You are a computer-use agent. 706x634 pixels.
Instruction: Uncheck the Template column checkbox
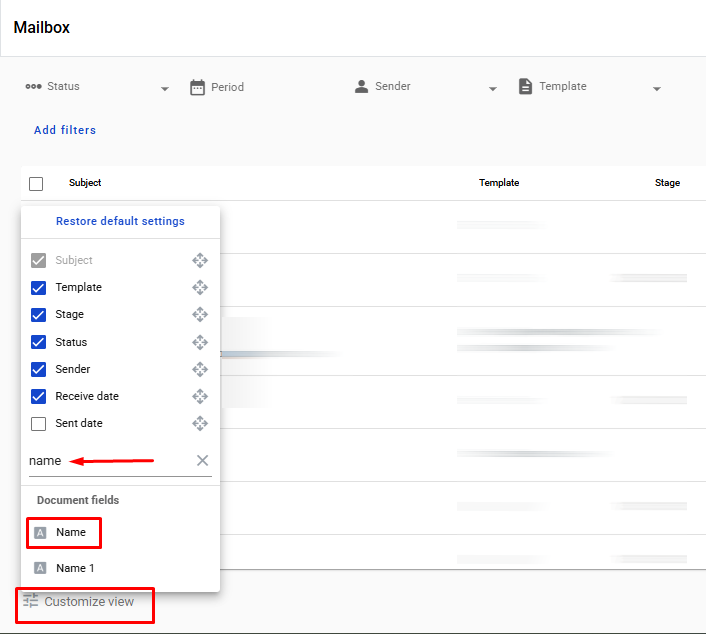point(39,288)
